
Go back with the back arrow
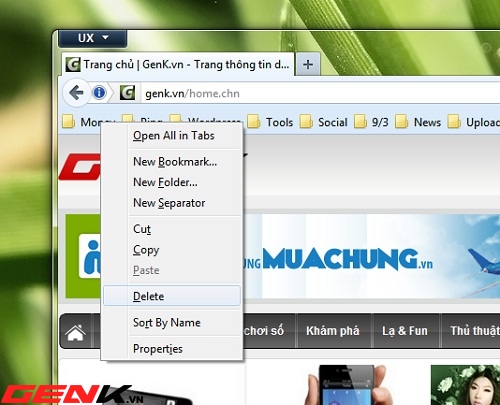click(x=76, y=93)
